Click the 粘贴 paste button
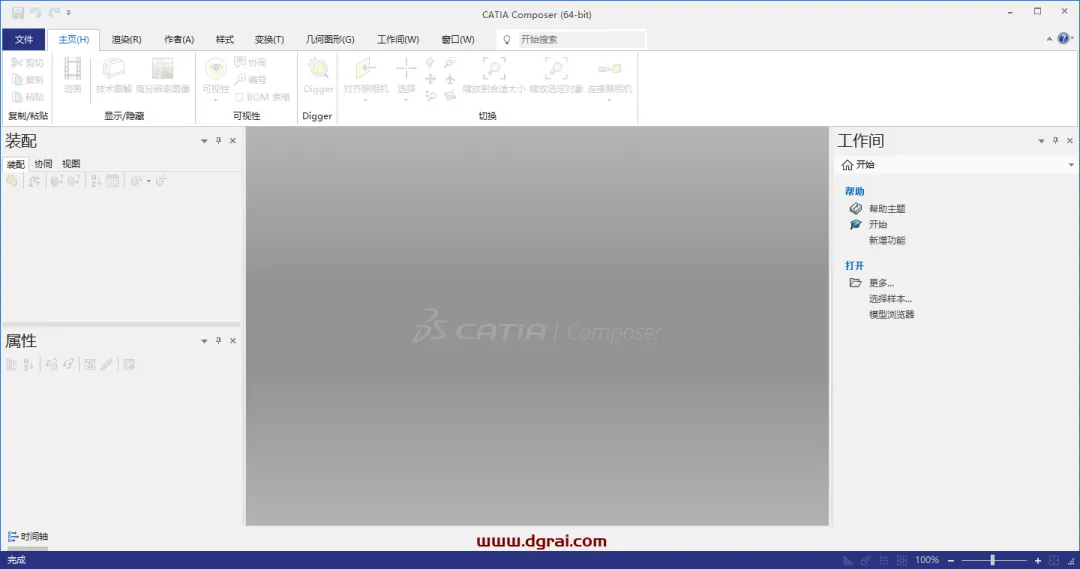The height and width of the screenshot is (569, 1080). (x=28, y=97)
